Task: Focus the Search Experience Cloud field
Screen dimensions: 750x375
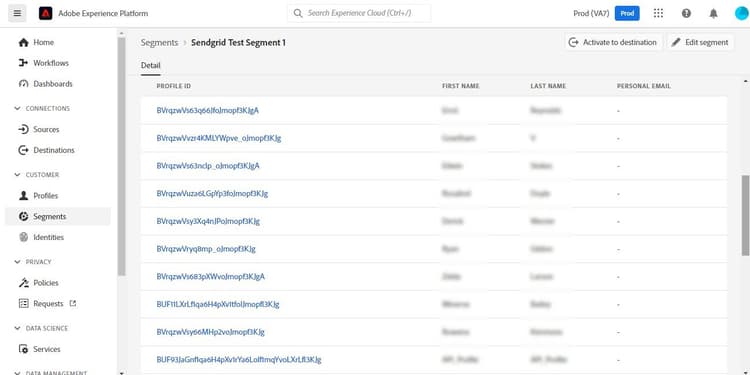Action: pyautogui.click(x=359, y=13)
